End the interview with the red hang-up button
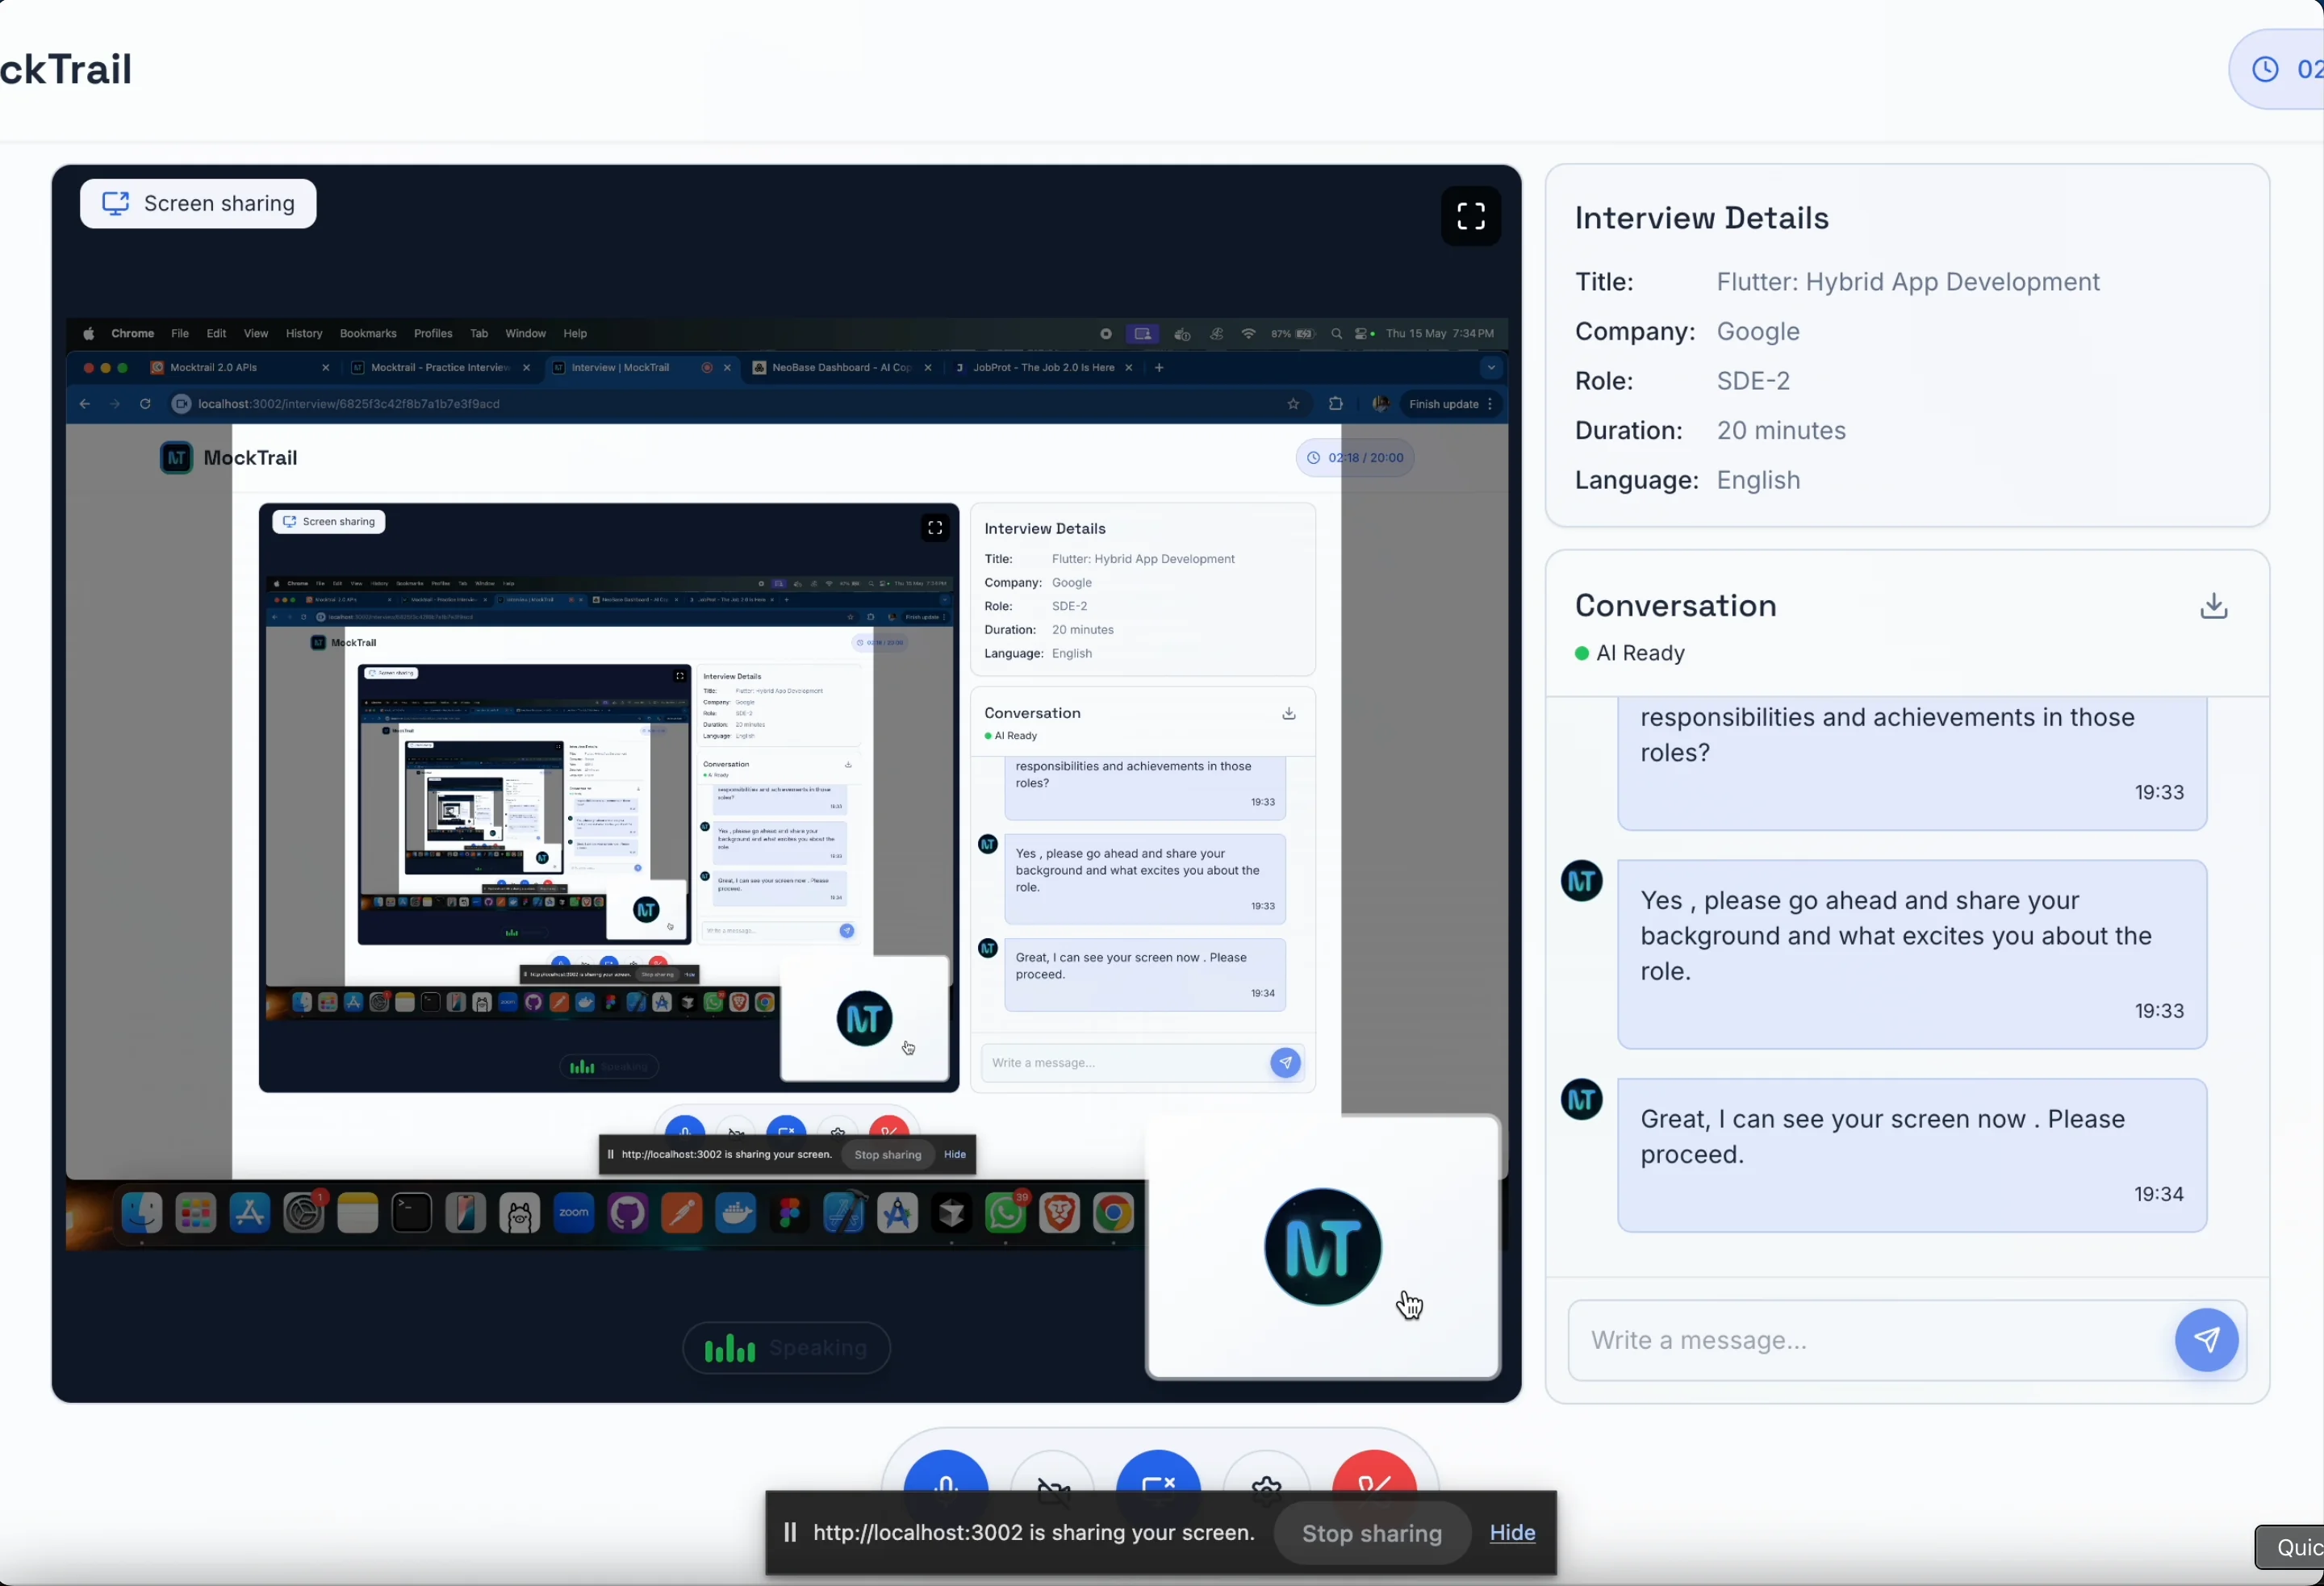This screenshot has width=2324, height=1586. [1374, 1474]
